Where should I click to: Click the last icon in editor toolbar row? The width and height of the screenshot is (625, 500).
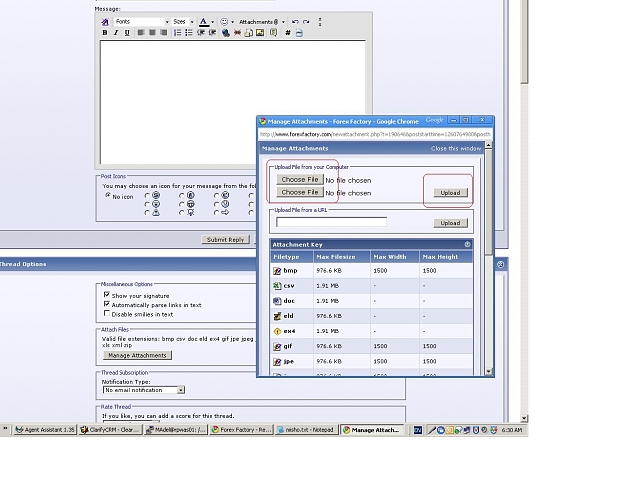click(x=299, y=33)
